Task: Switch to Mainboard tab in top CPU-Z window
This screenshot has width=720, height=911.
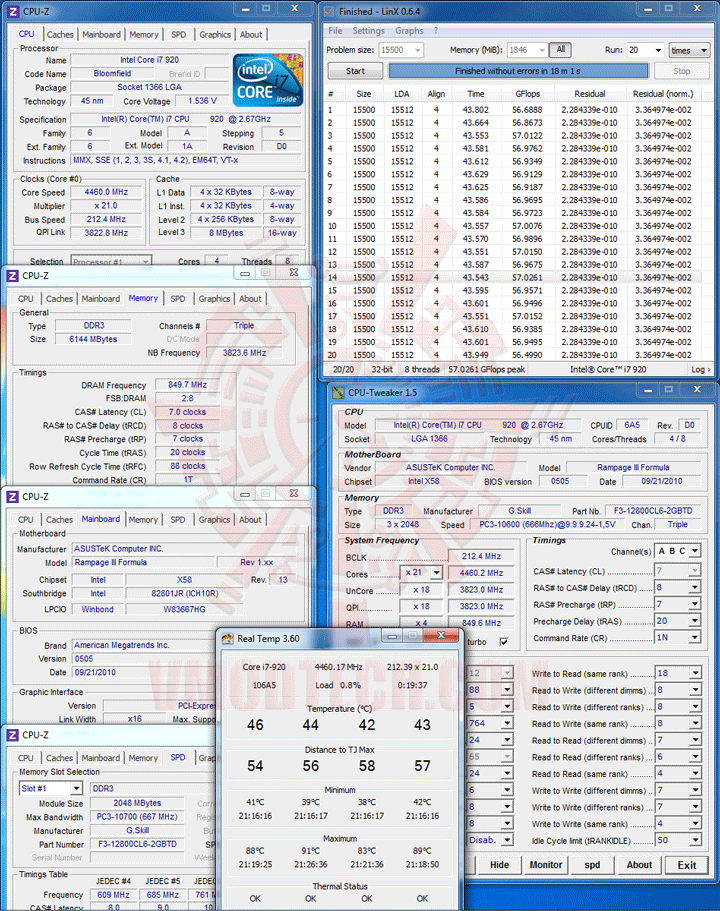Action: (x=101, y=35)
